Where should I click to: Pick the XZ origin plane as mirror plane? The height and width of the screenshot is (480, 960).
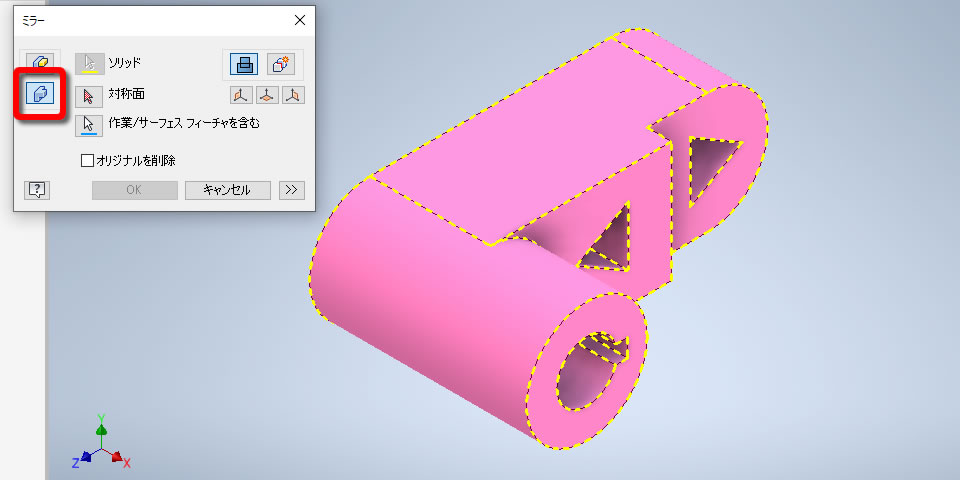(x=268, y=95)
